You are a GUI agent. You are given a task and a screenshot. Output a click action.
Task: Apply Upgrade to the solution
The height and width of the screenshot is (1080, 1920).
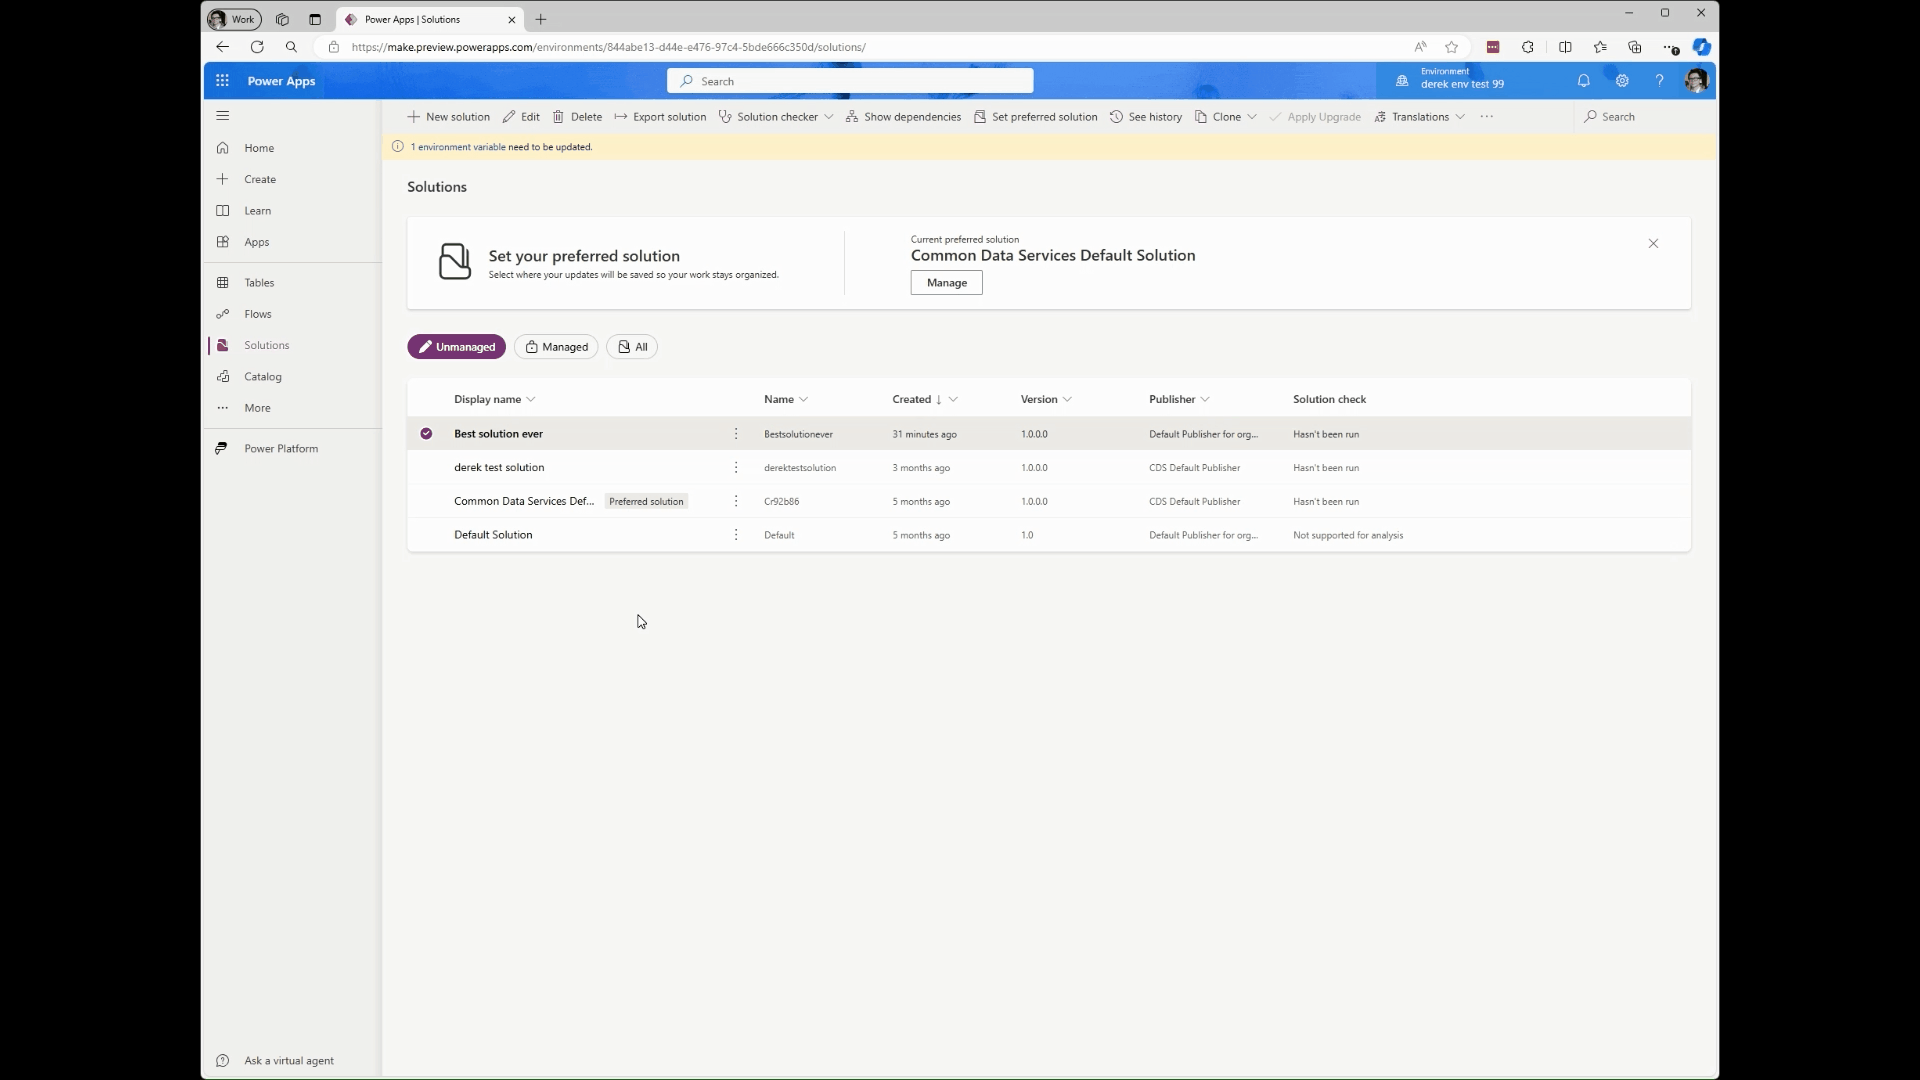[1316, 116]
